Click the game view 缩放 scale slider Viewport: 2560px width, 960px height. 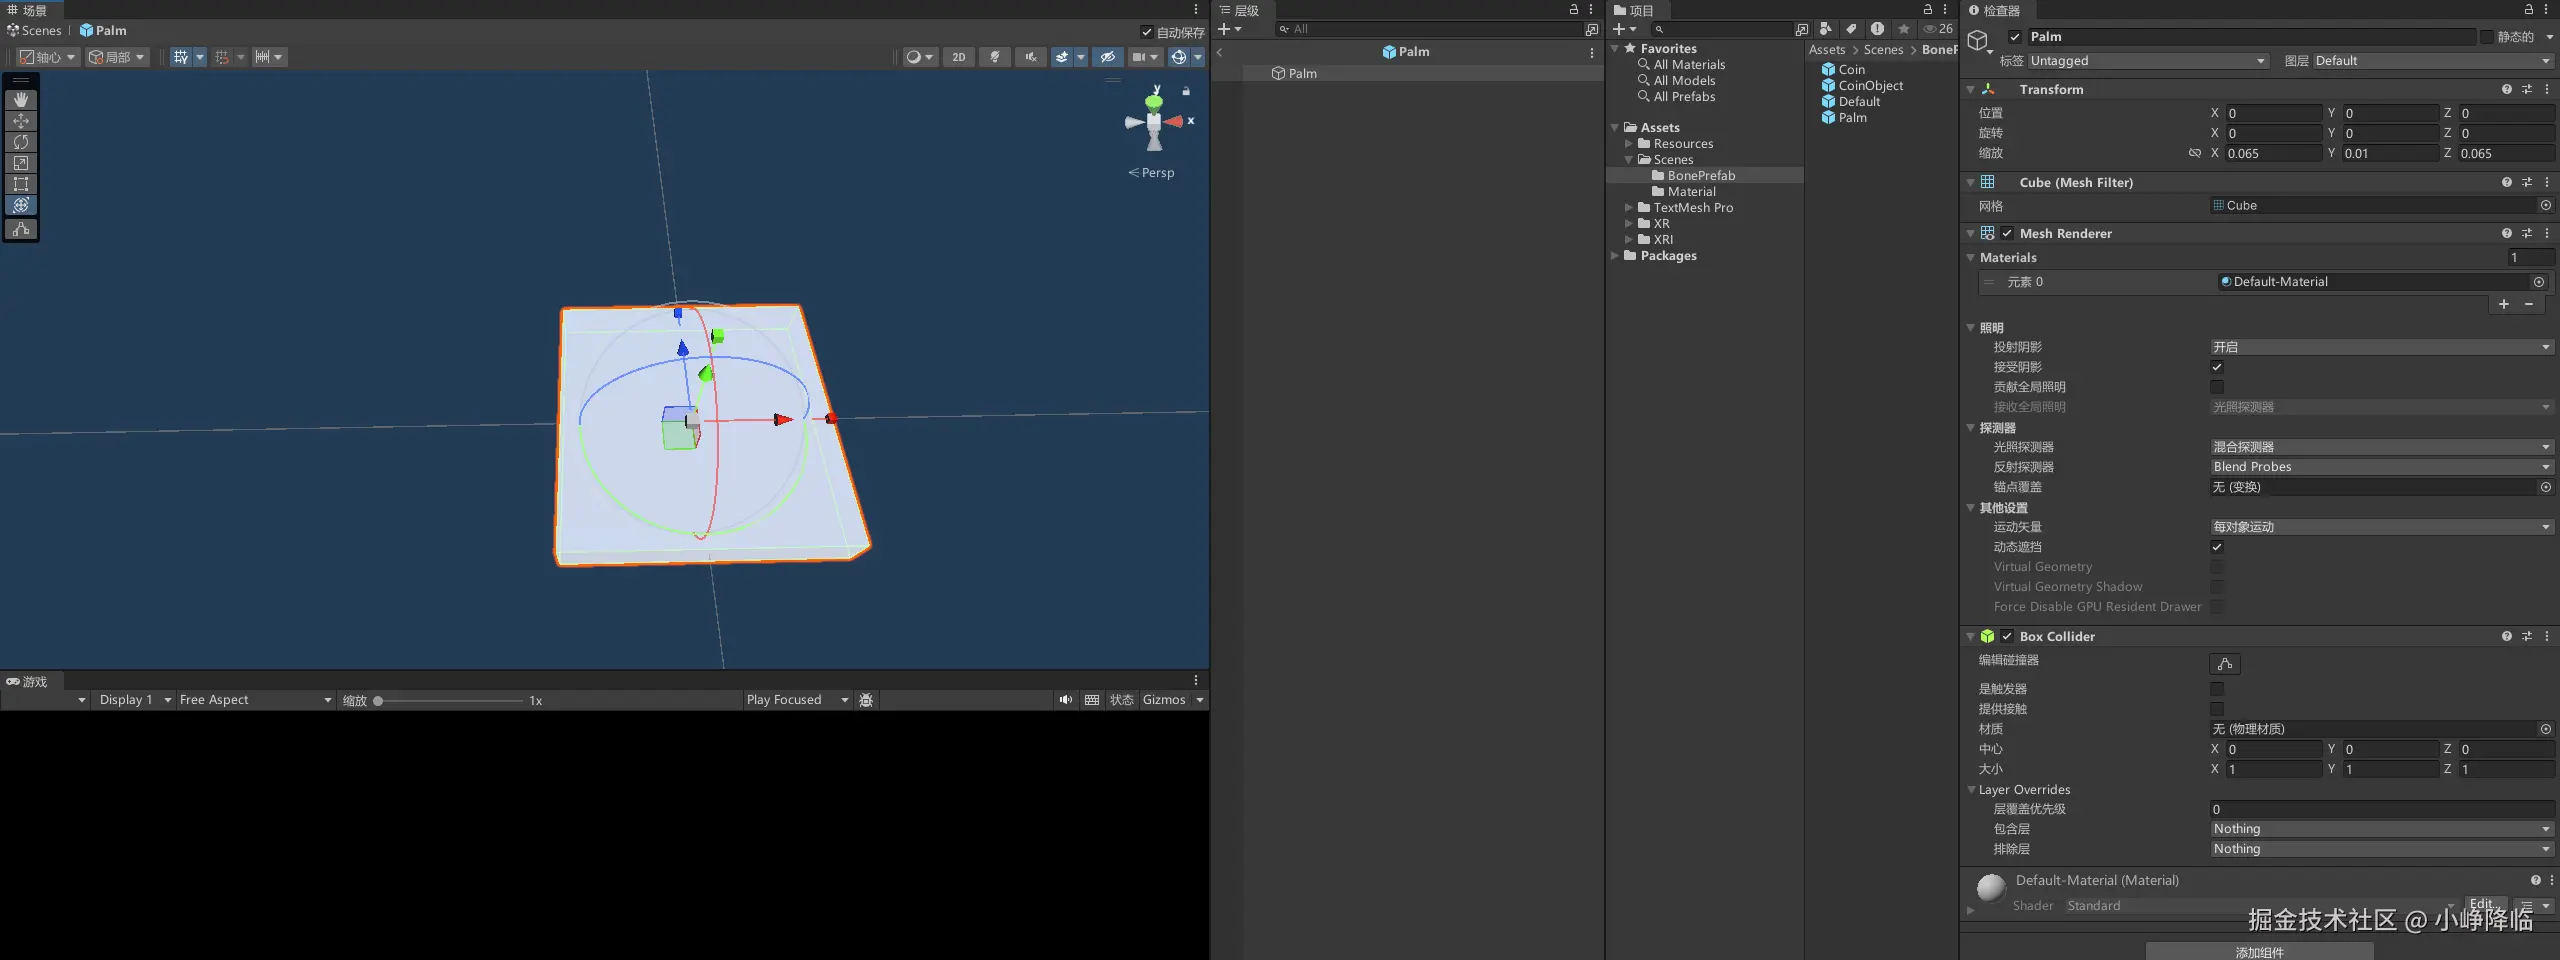tap(450, 701)
